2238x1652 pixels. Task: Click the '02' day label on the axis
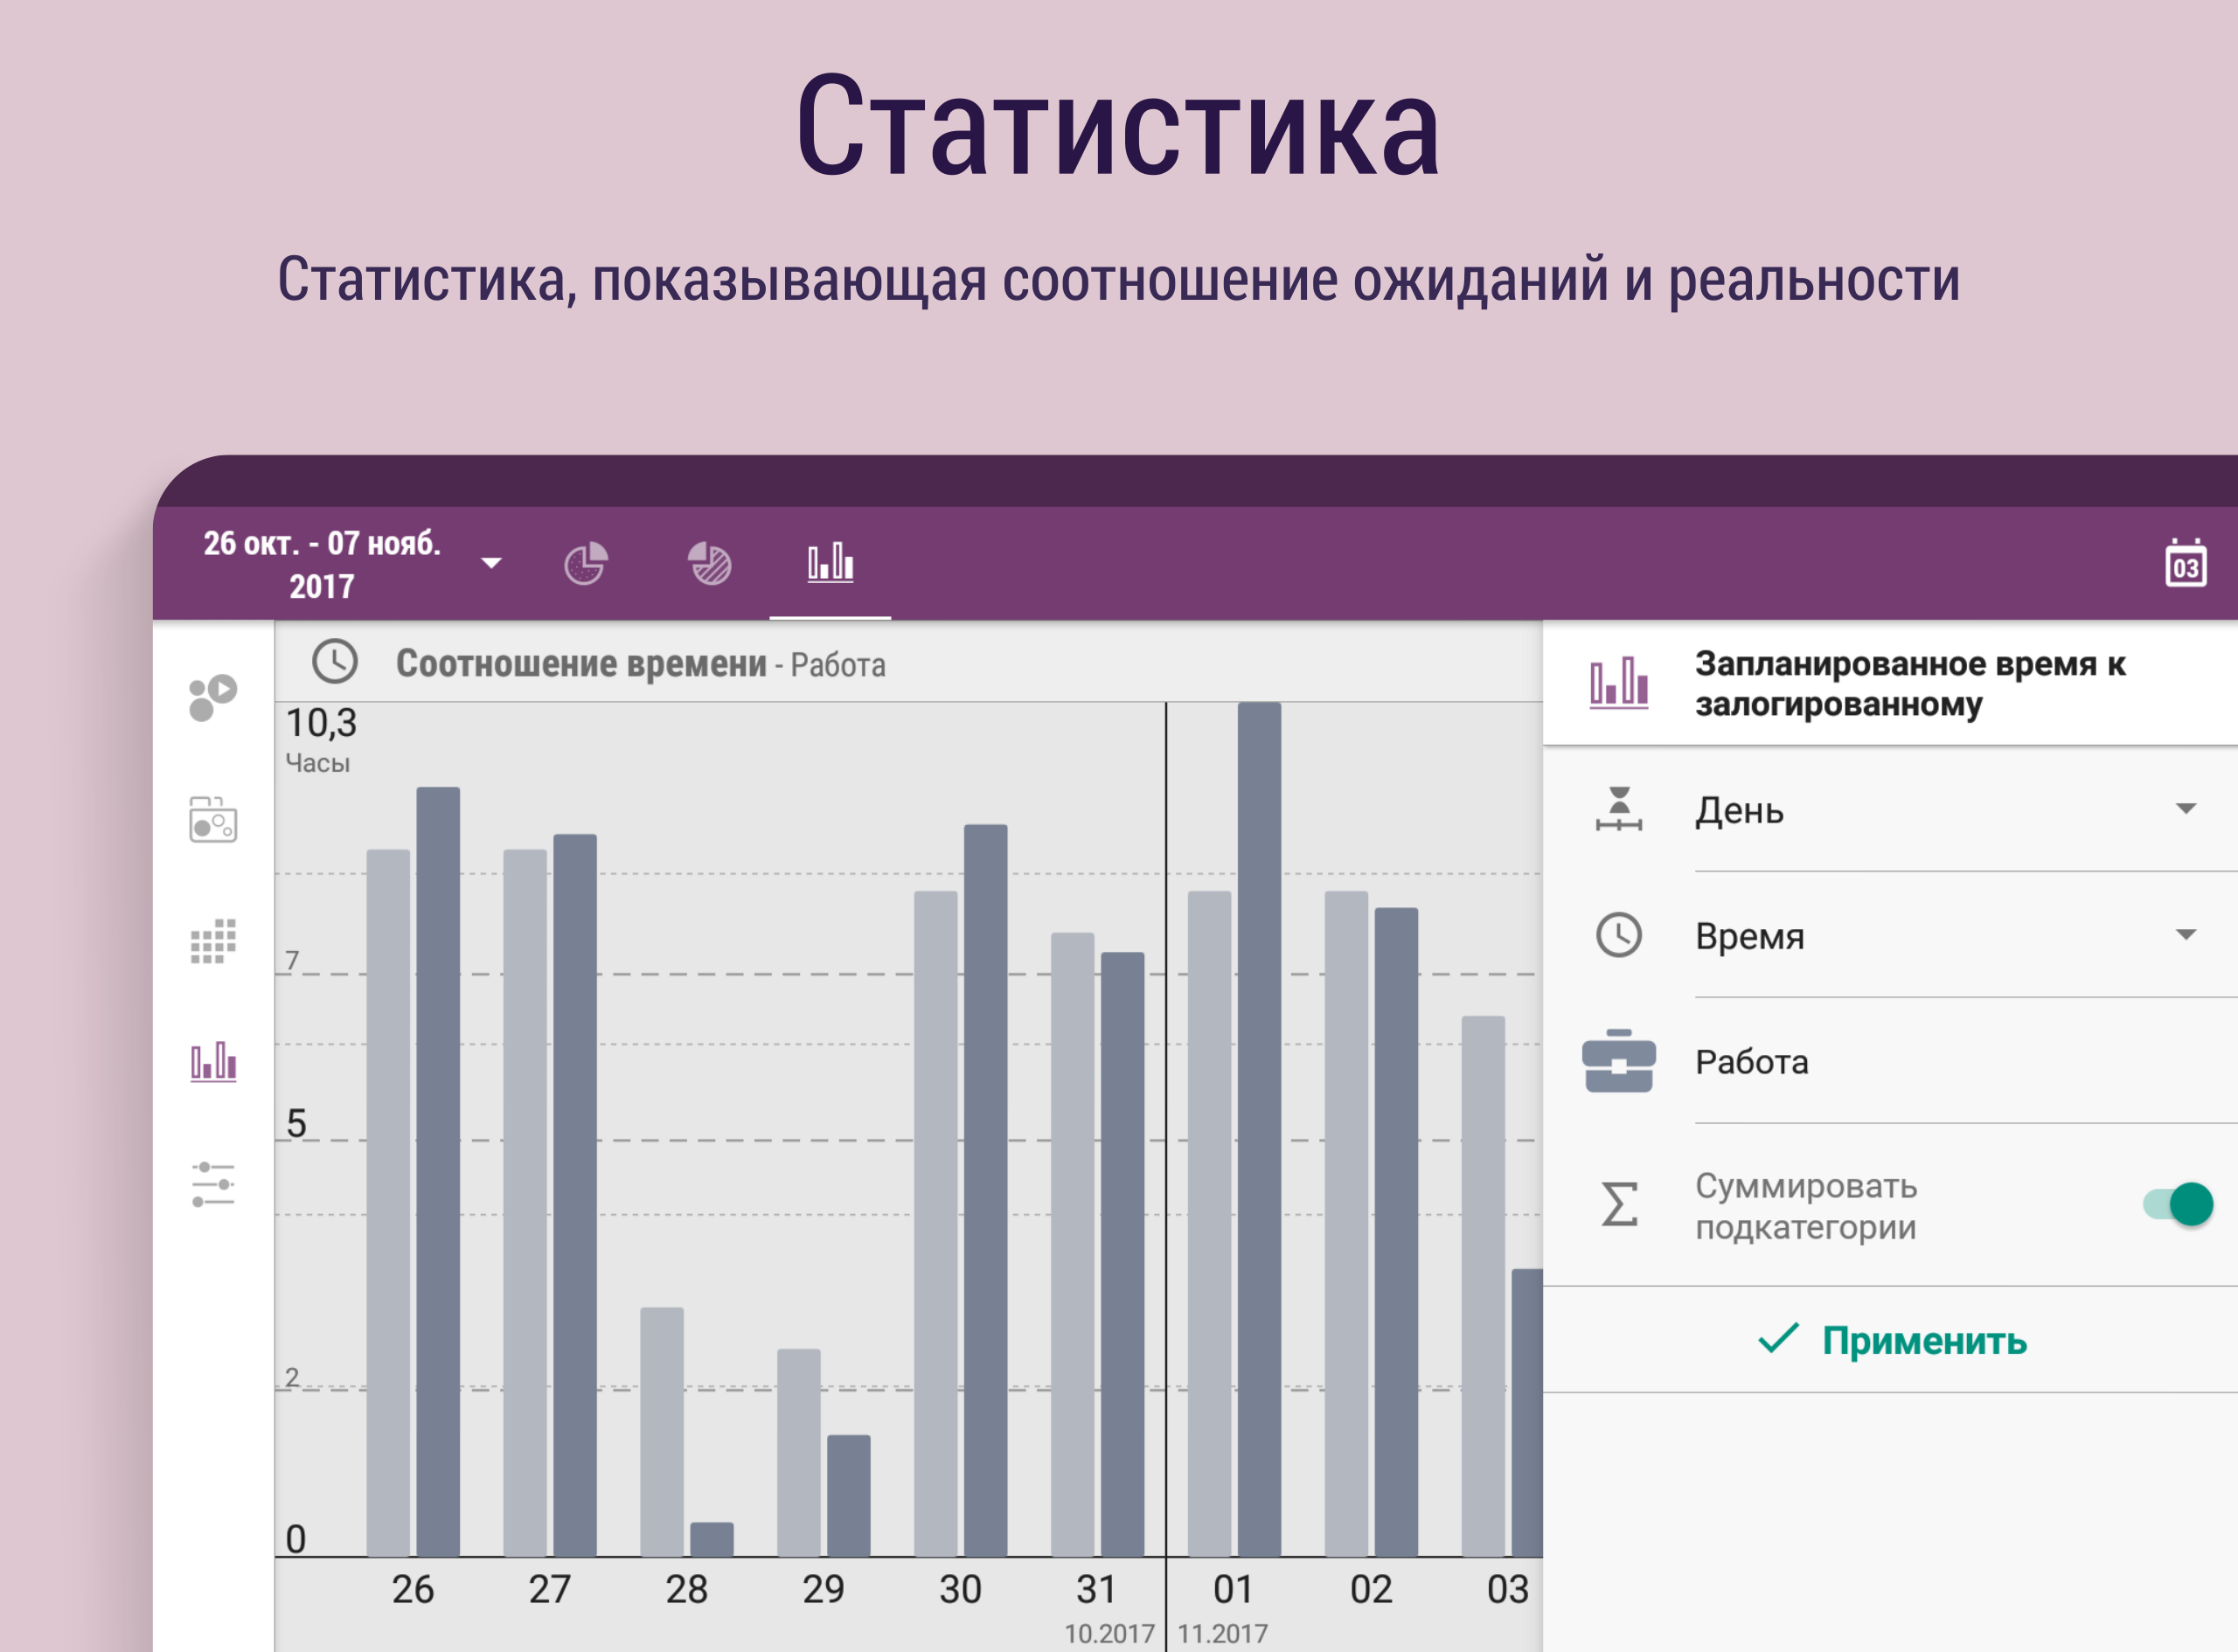[1371, 1589]
